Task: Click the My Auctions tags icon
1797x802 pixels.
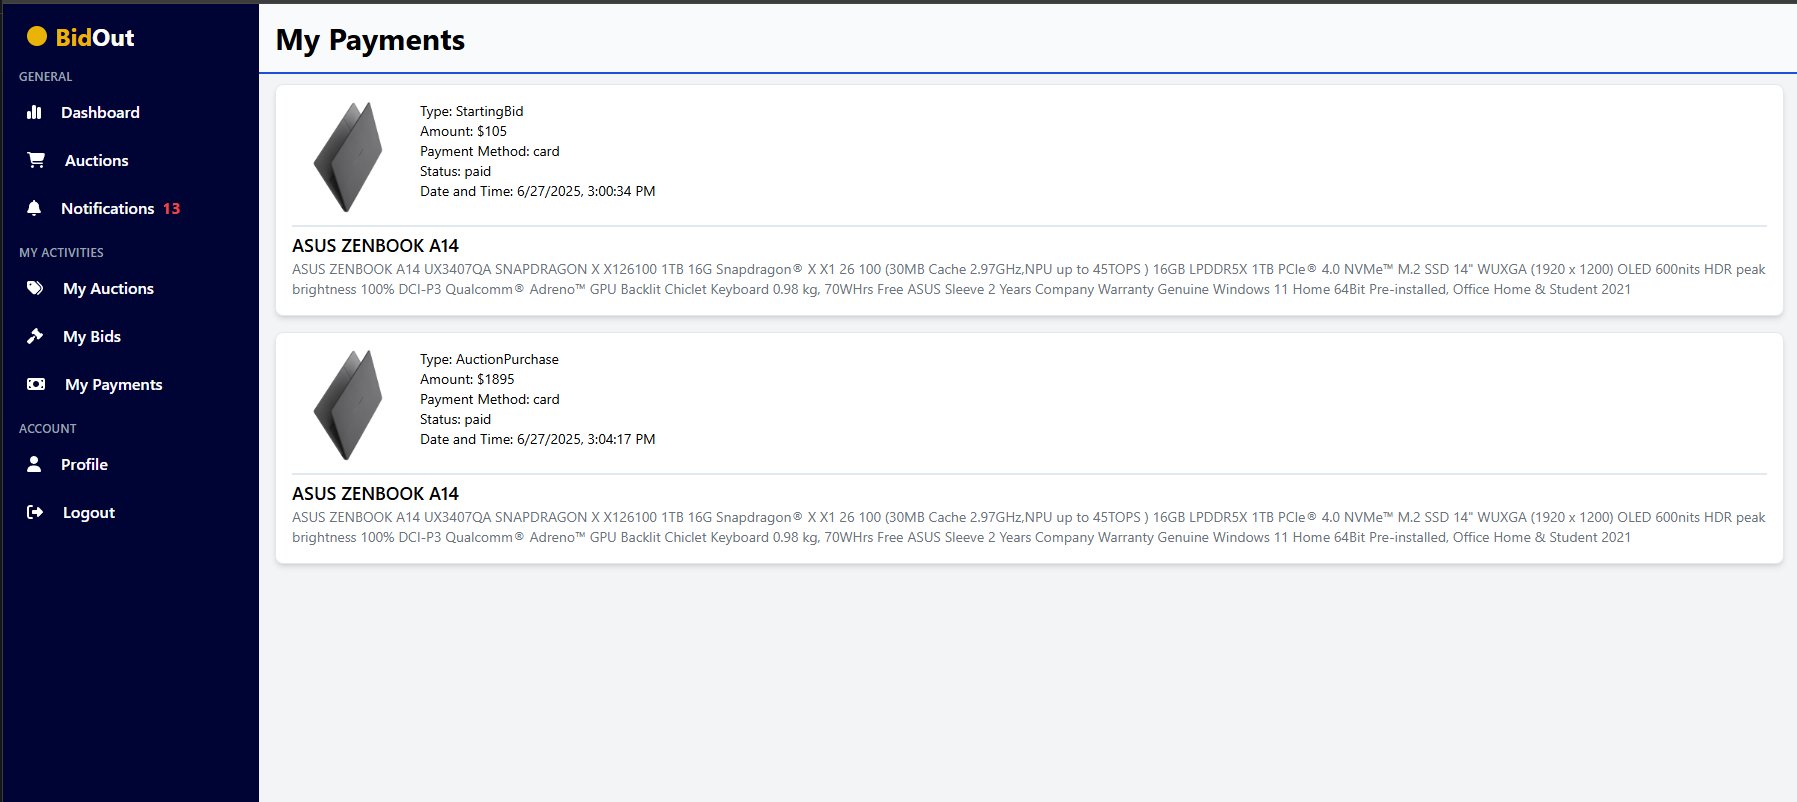Action: 35,288
